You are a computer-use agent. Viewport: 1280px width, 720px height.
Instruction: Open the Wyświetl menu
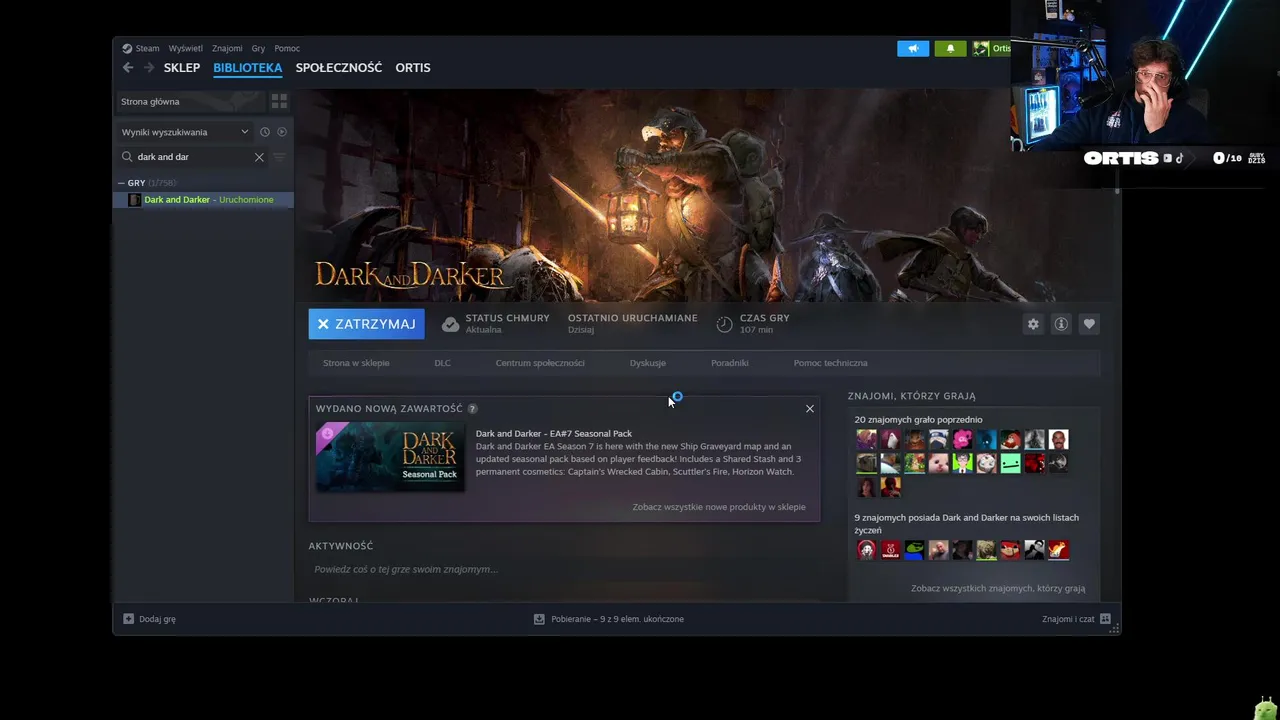pyautogui.click(x=185, y=48)
